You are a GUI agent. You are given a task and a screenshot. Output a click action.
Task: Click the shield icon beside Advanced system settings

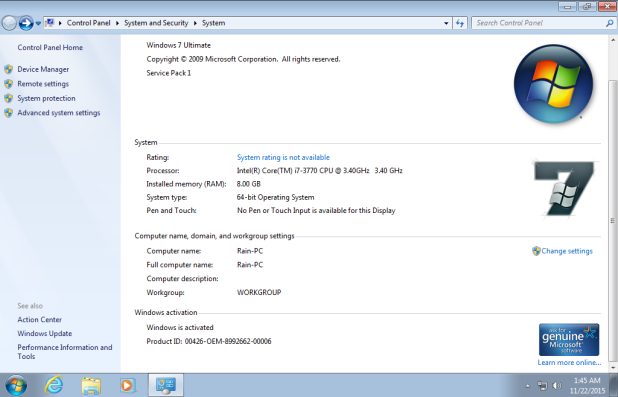pos(9,113)
